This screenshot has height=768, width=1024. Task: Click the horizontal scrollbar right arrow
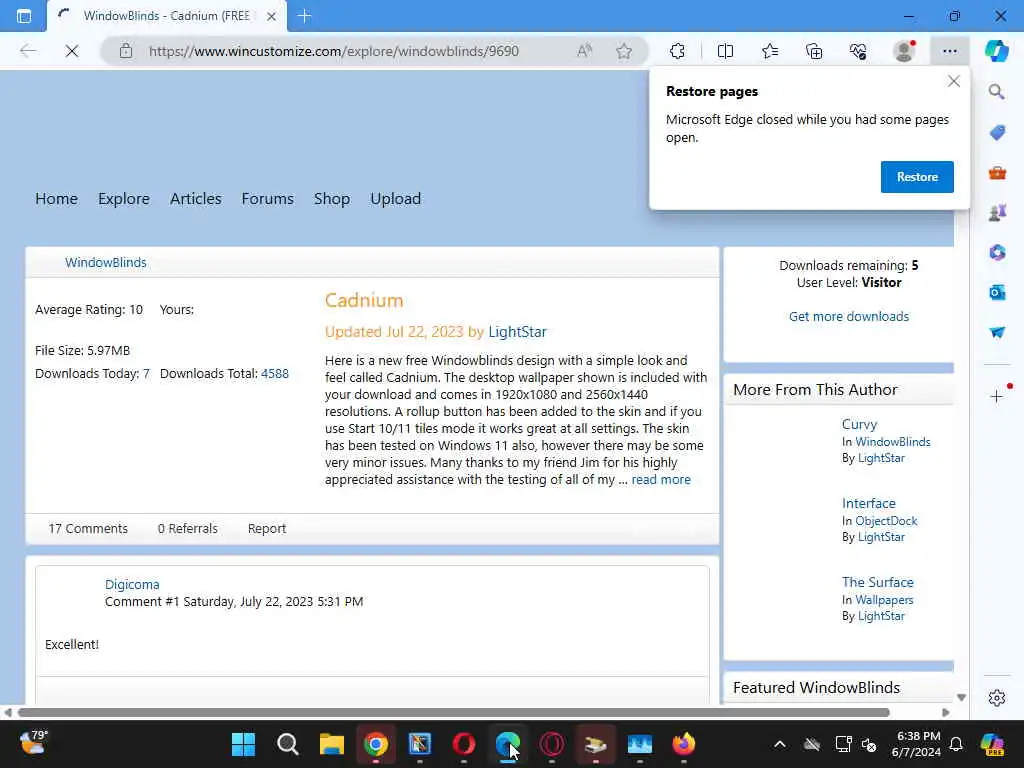(945, 712)
